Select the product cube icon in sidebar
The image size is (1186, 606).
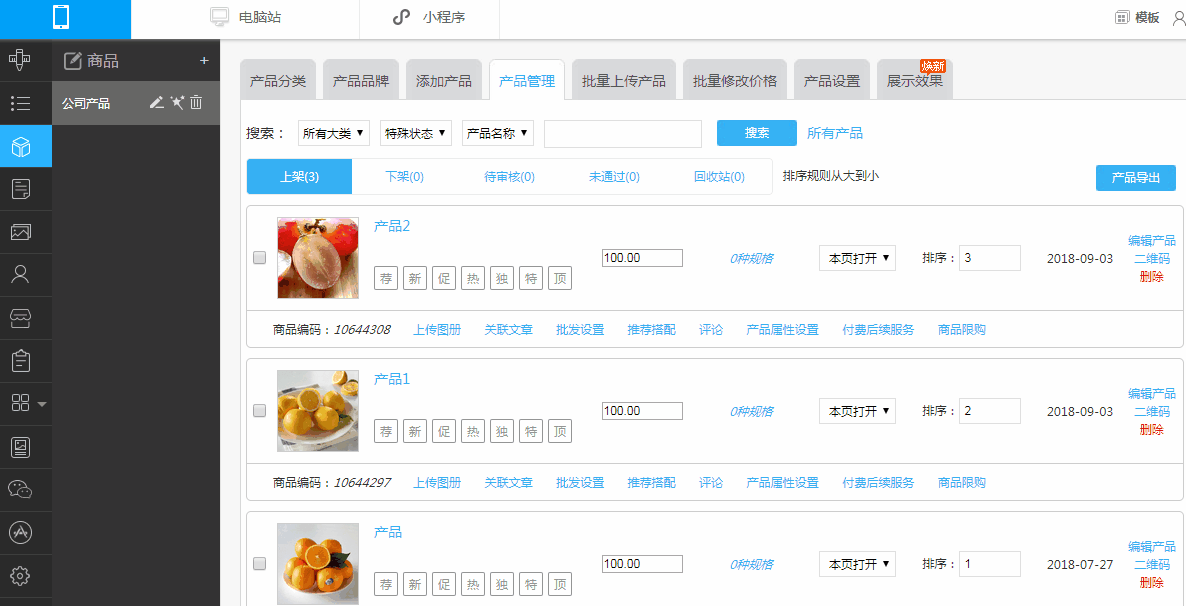[21, 146]
